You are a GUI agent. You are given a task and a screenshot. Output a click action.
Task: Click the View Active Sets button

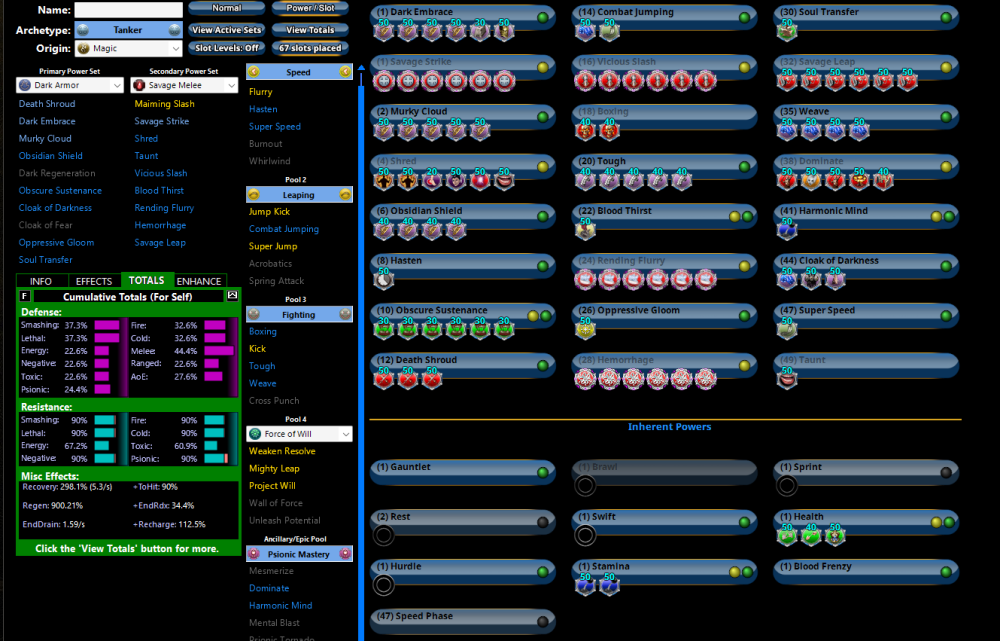coord(224,30)
